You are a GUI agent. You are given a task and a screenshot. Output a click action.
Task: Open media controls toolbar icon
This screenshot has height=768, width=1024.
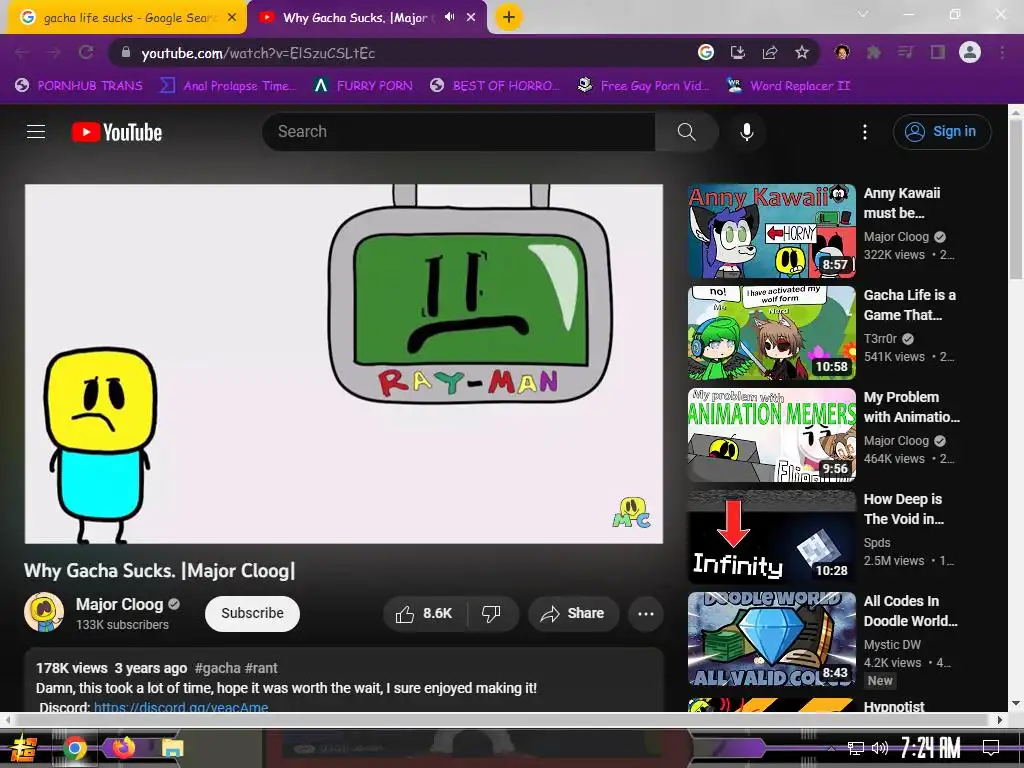coord(906,53)
